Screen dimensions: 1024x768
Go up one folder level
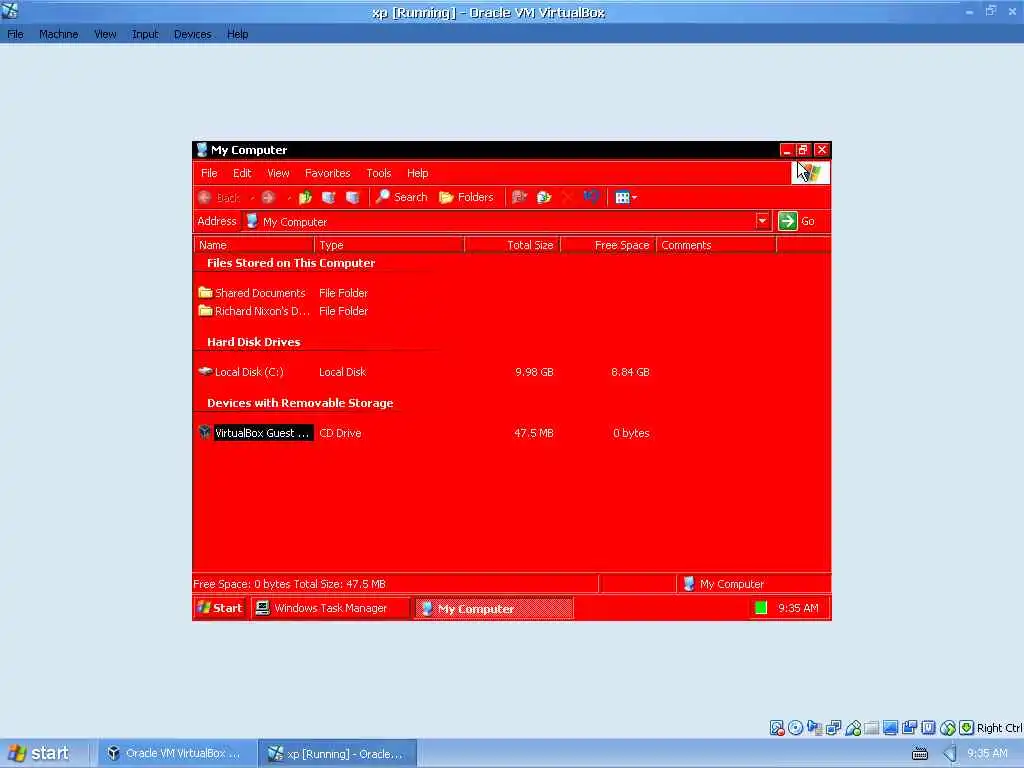coord(305,197)
